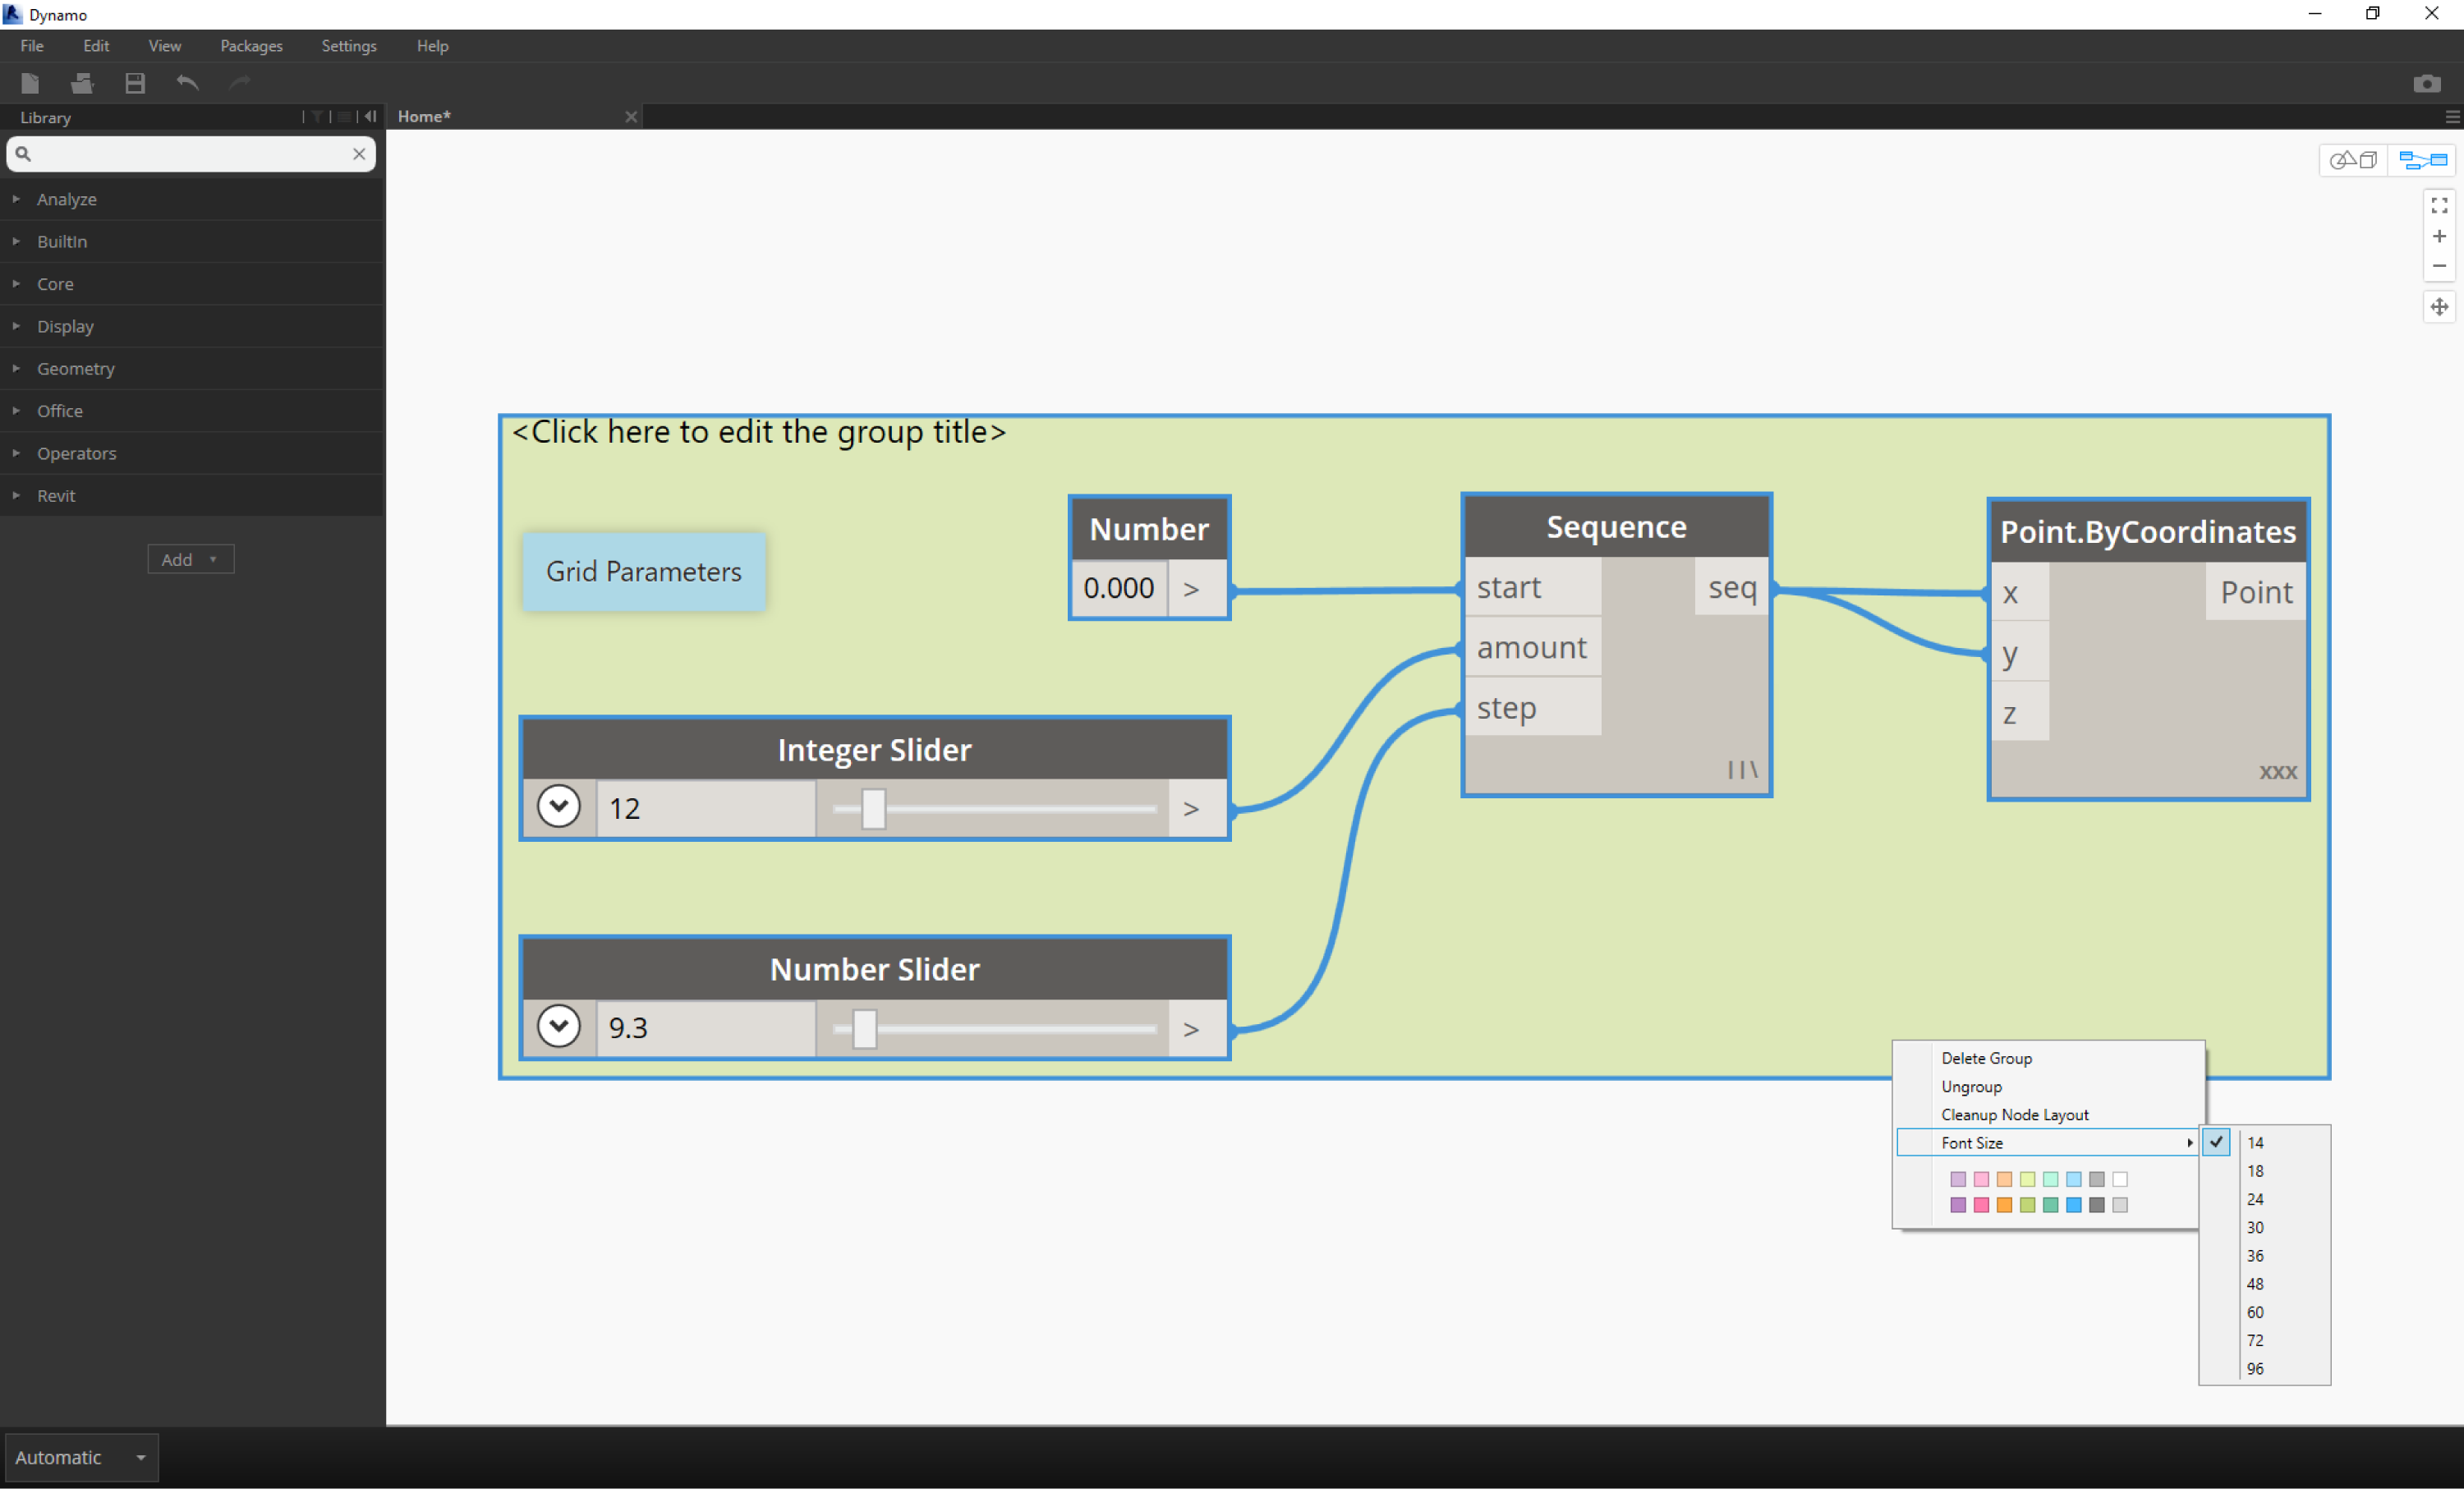The image size is (2464, 1489).
Task: Undo the last action
Action: (x=188, y=83)
